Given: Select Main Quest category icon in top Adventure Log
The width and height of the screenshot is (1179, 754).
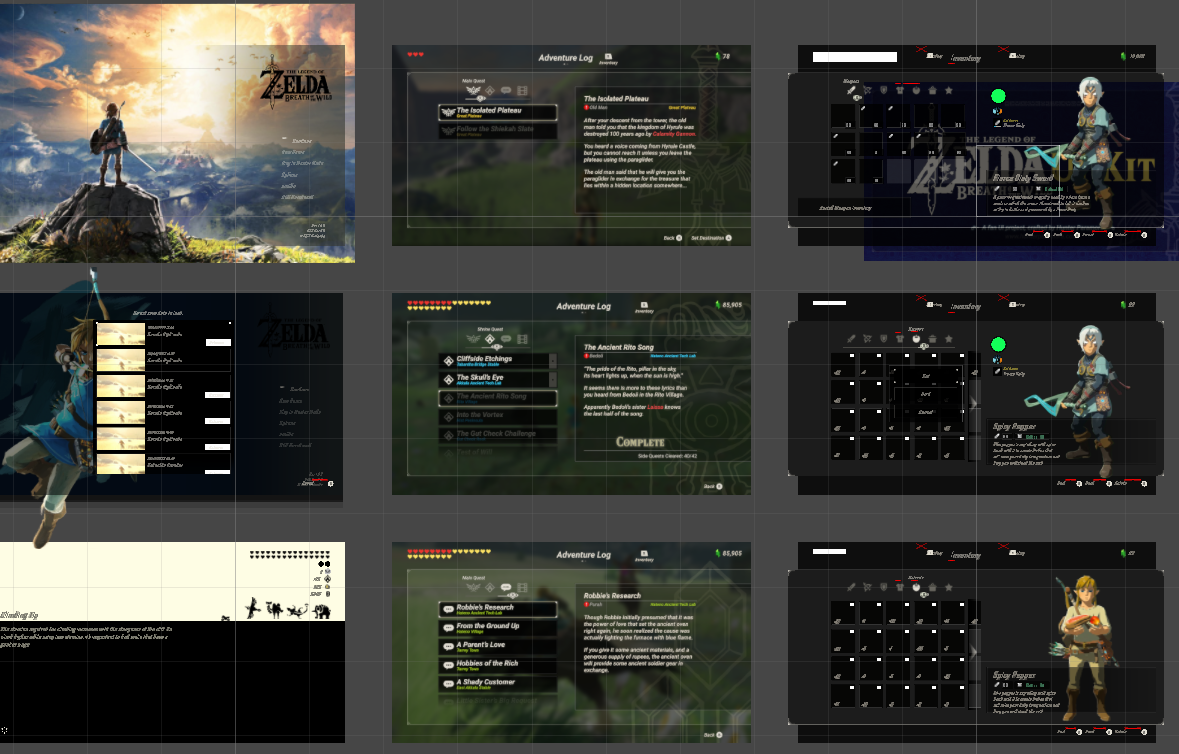Looking at the screenshot, I should tap(473, 90).
